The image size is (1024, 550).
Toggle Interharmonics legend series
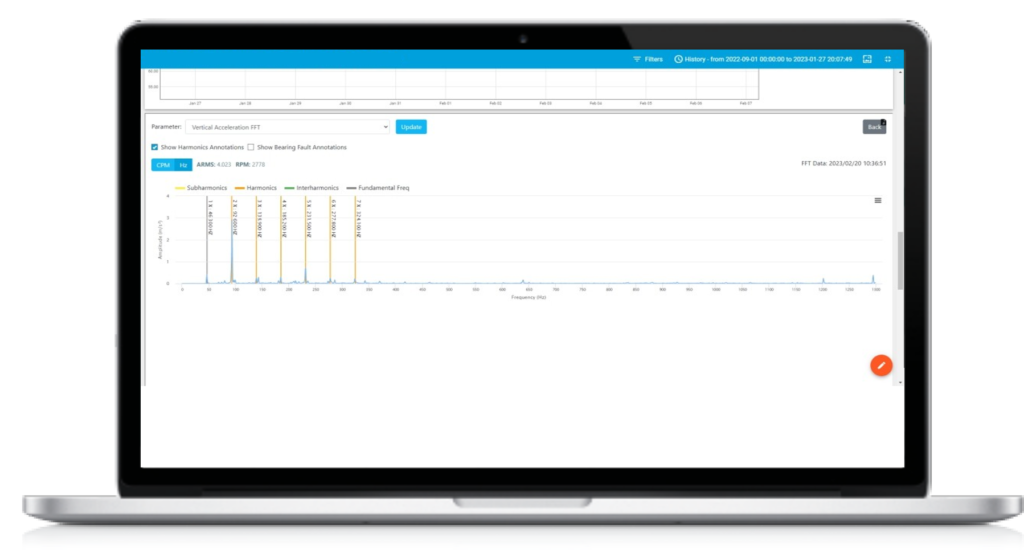(x=312, y=188)
